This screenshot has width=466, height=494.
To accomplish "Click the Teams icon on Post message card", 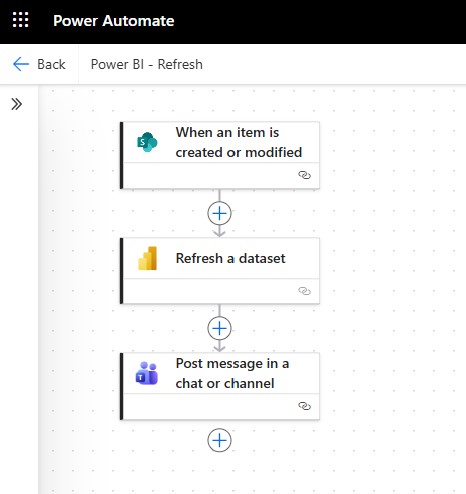I will click(147, 373).
